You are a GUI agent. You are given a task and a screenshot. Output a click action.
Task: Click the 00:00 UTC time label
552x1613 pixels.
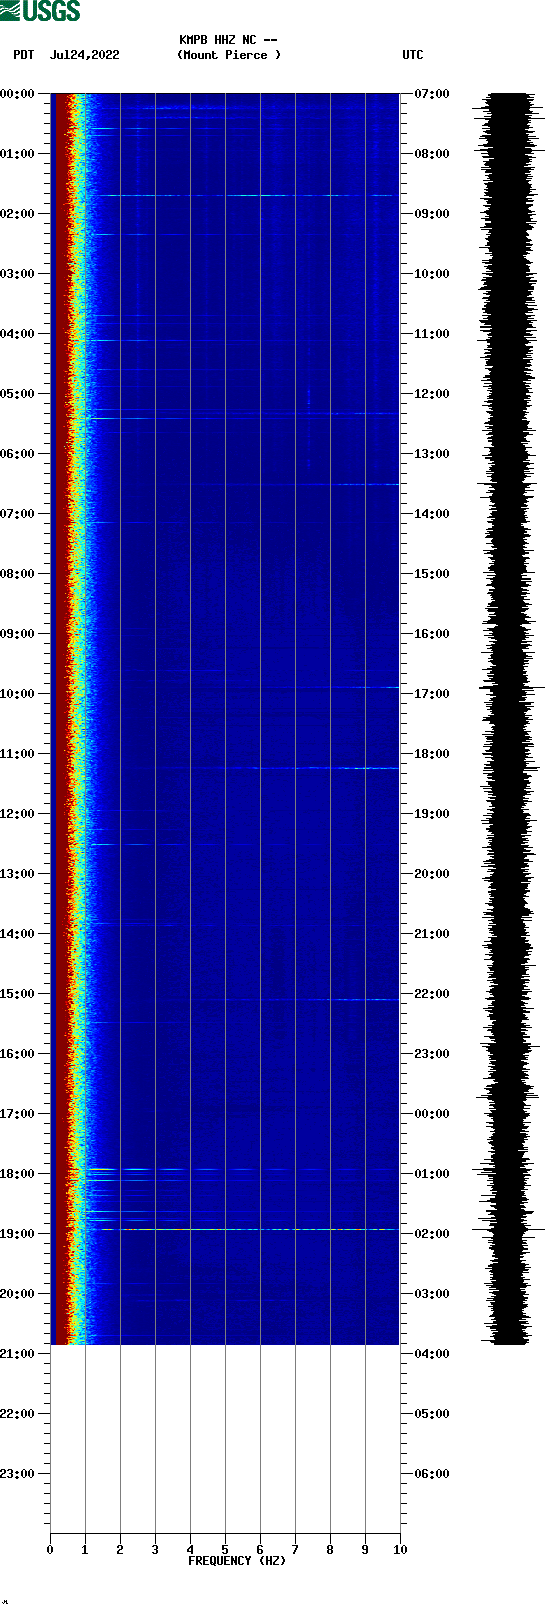click(x=432, y=1114)
